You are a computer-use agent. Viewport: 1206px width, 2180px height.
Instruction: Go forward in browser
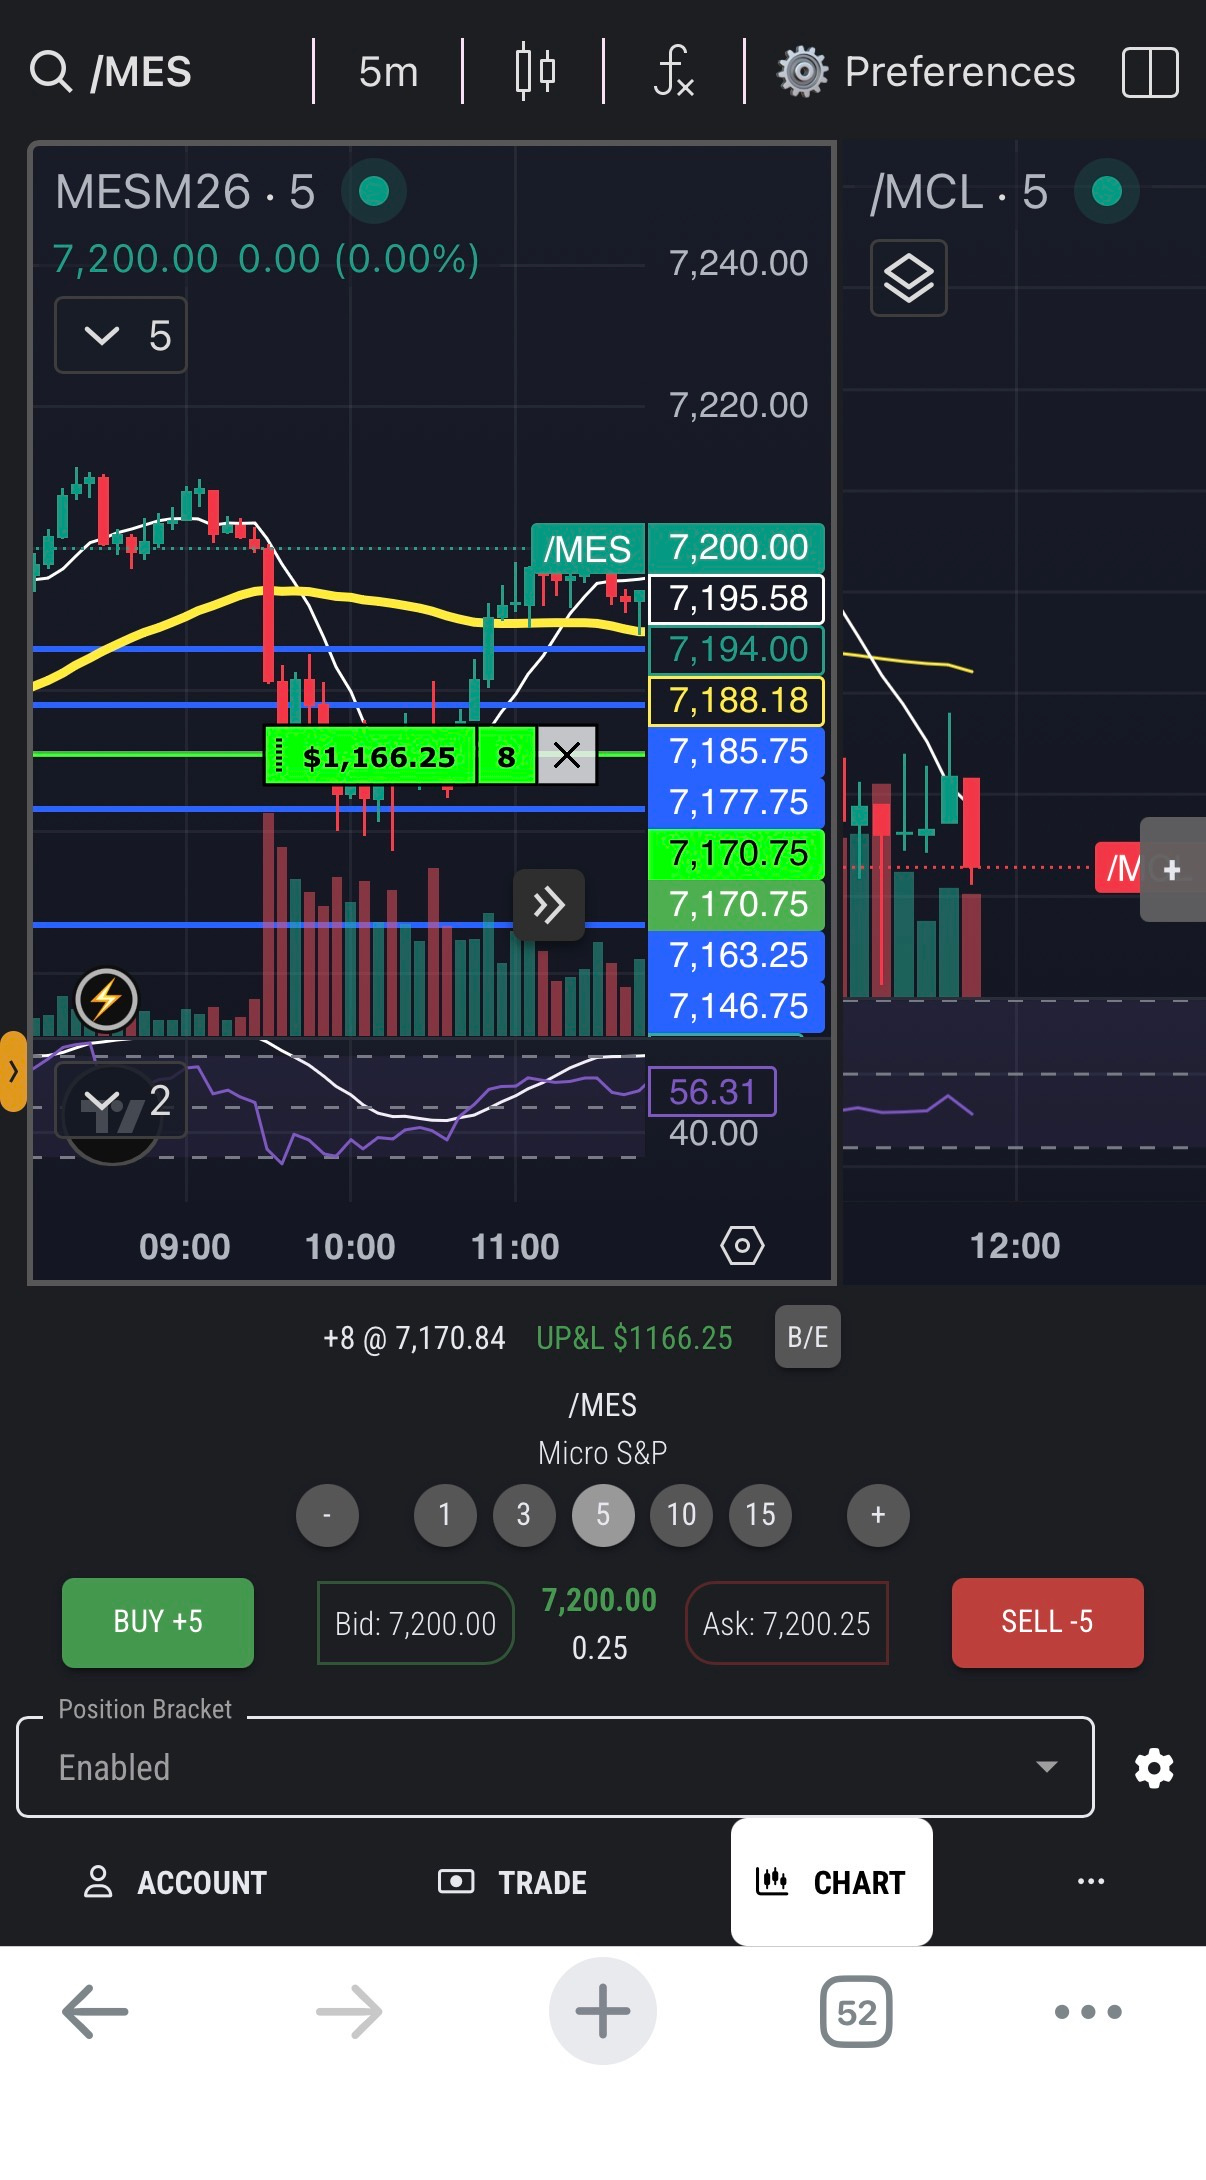349,2011
